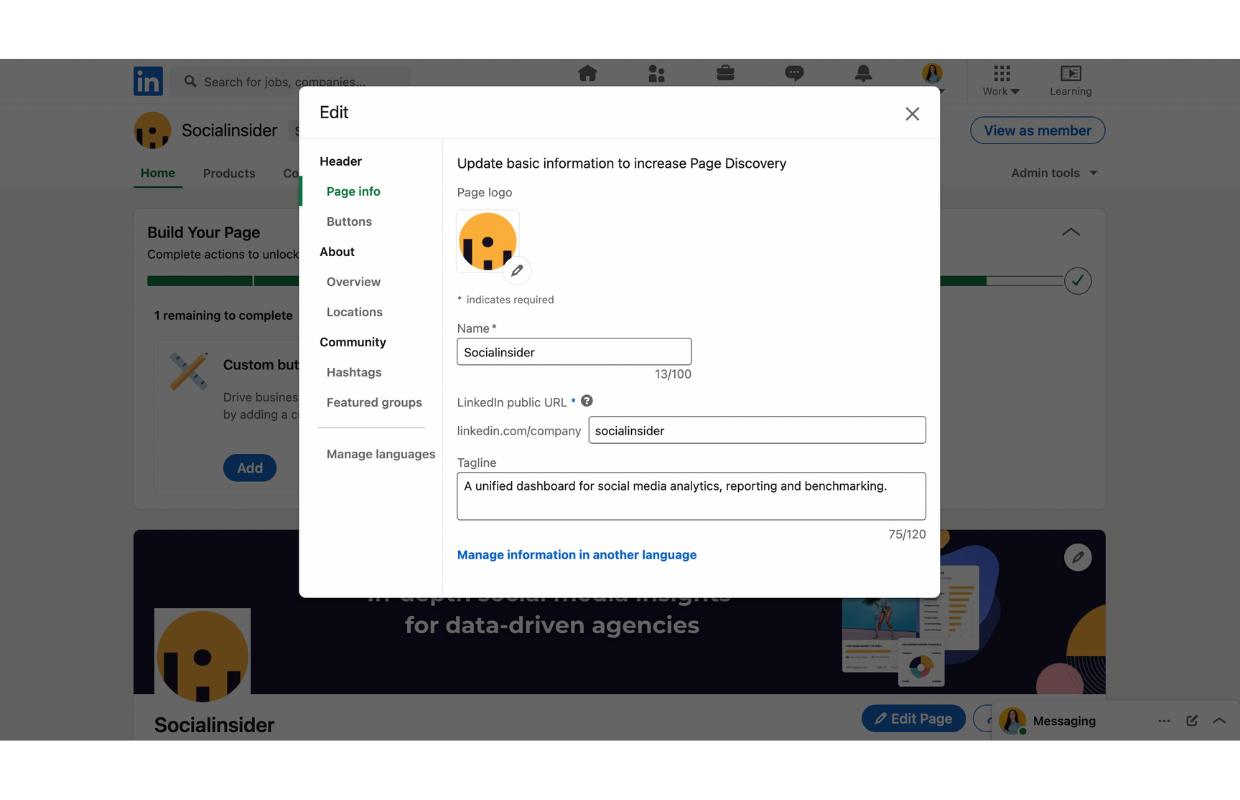The height and width of the screenshot is (800, 1240).
Task: Click the LinkedIn public URL field
Action: (x=757, y=430)
